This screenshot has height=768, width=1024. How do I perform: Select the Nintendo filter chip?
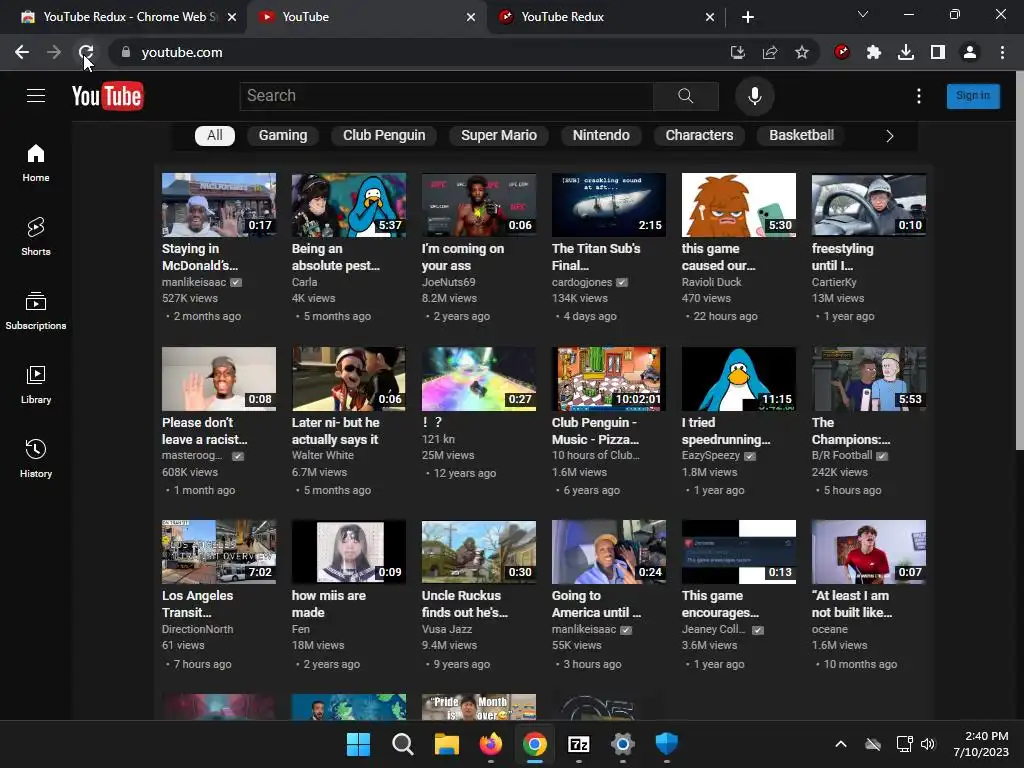pyautogui.click(x=601, y=135)
